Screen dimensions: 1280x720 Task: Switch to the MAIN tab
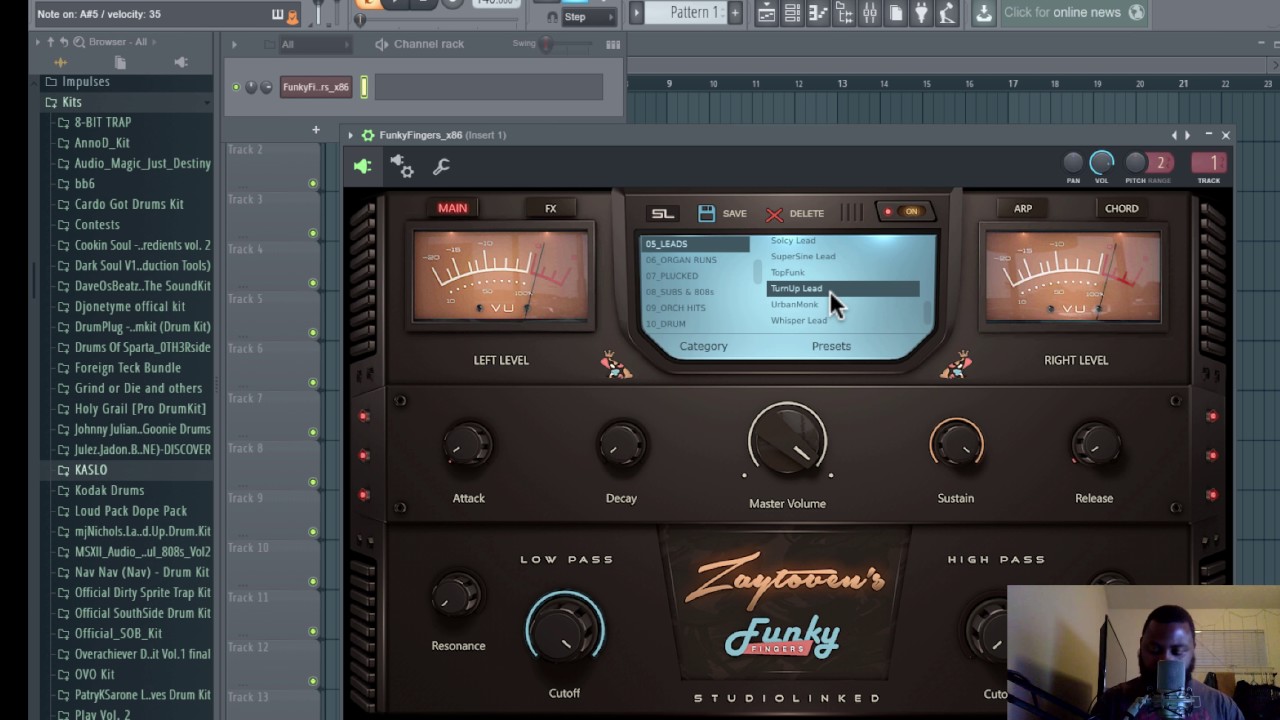coord(452,208)
